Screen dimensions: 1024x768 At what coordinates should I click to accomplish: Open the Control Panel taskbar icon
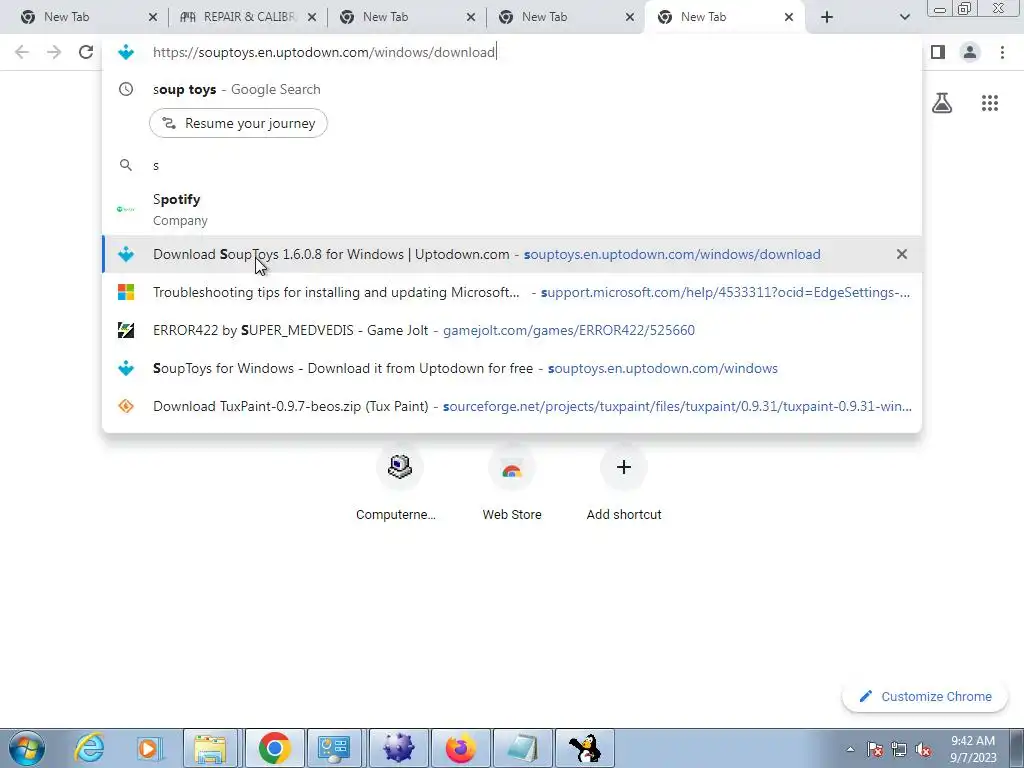tap(335, 748)
